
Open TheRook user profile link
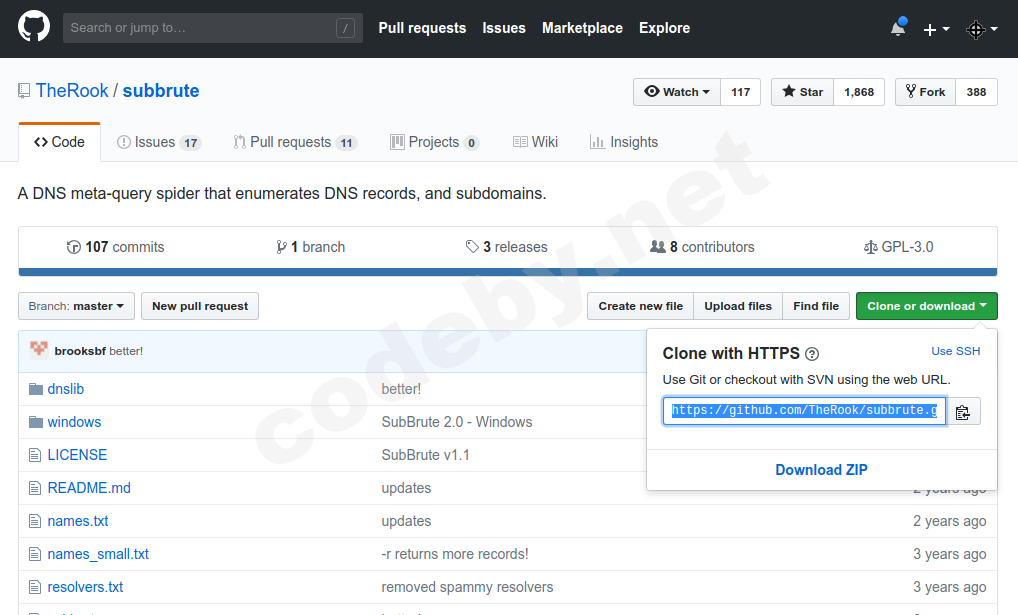(72, 90)
